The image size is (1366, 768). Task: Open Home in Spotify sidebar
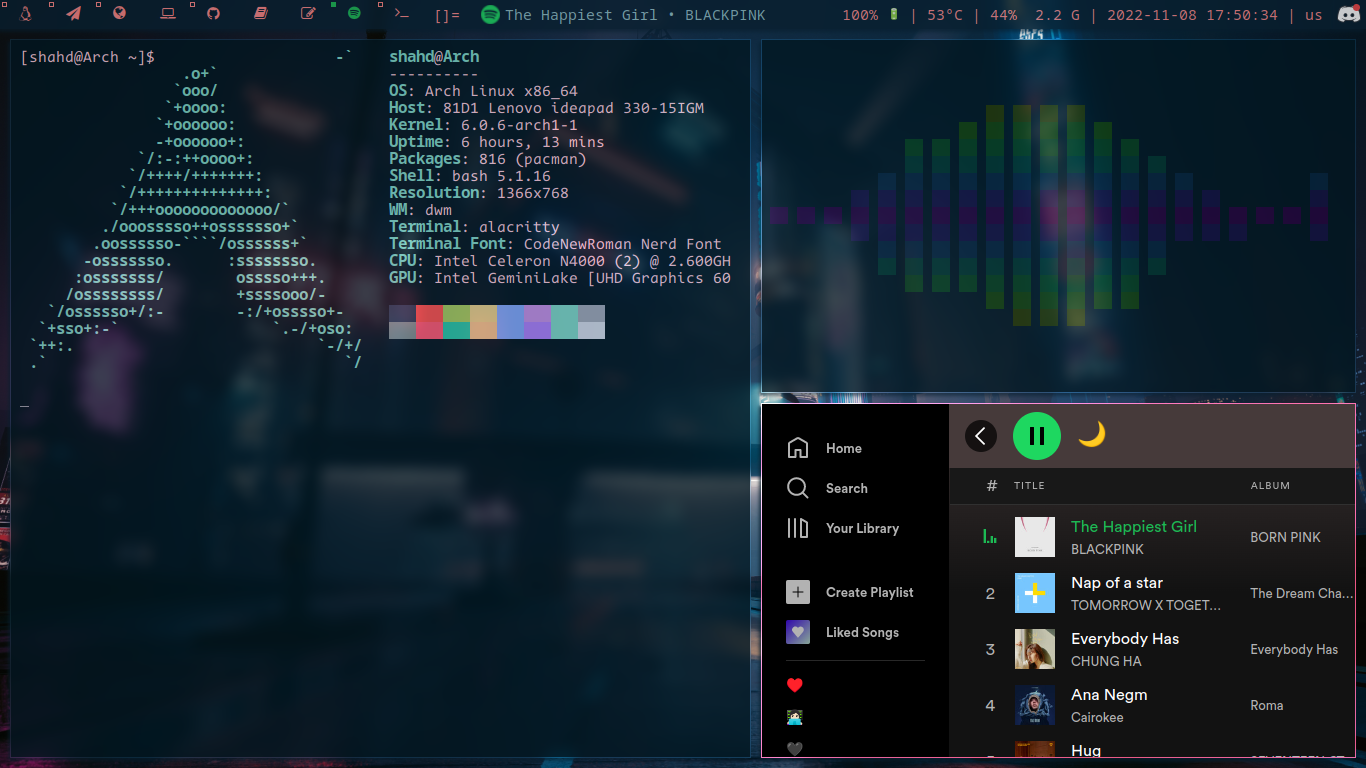[x=843, y=449]
